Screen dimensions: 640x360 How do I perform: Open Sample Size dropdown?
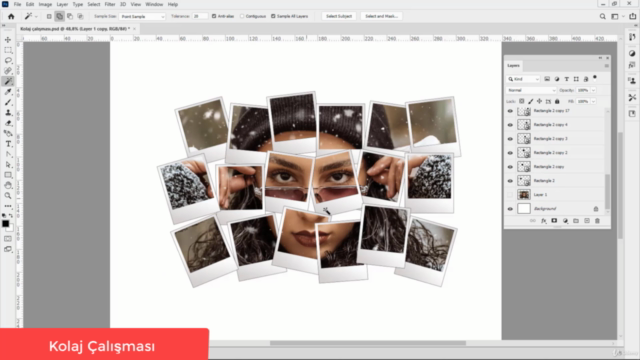point(142,16)
